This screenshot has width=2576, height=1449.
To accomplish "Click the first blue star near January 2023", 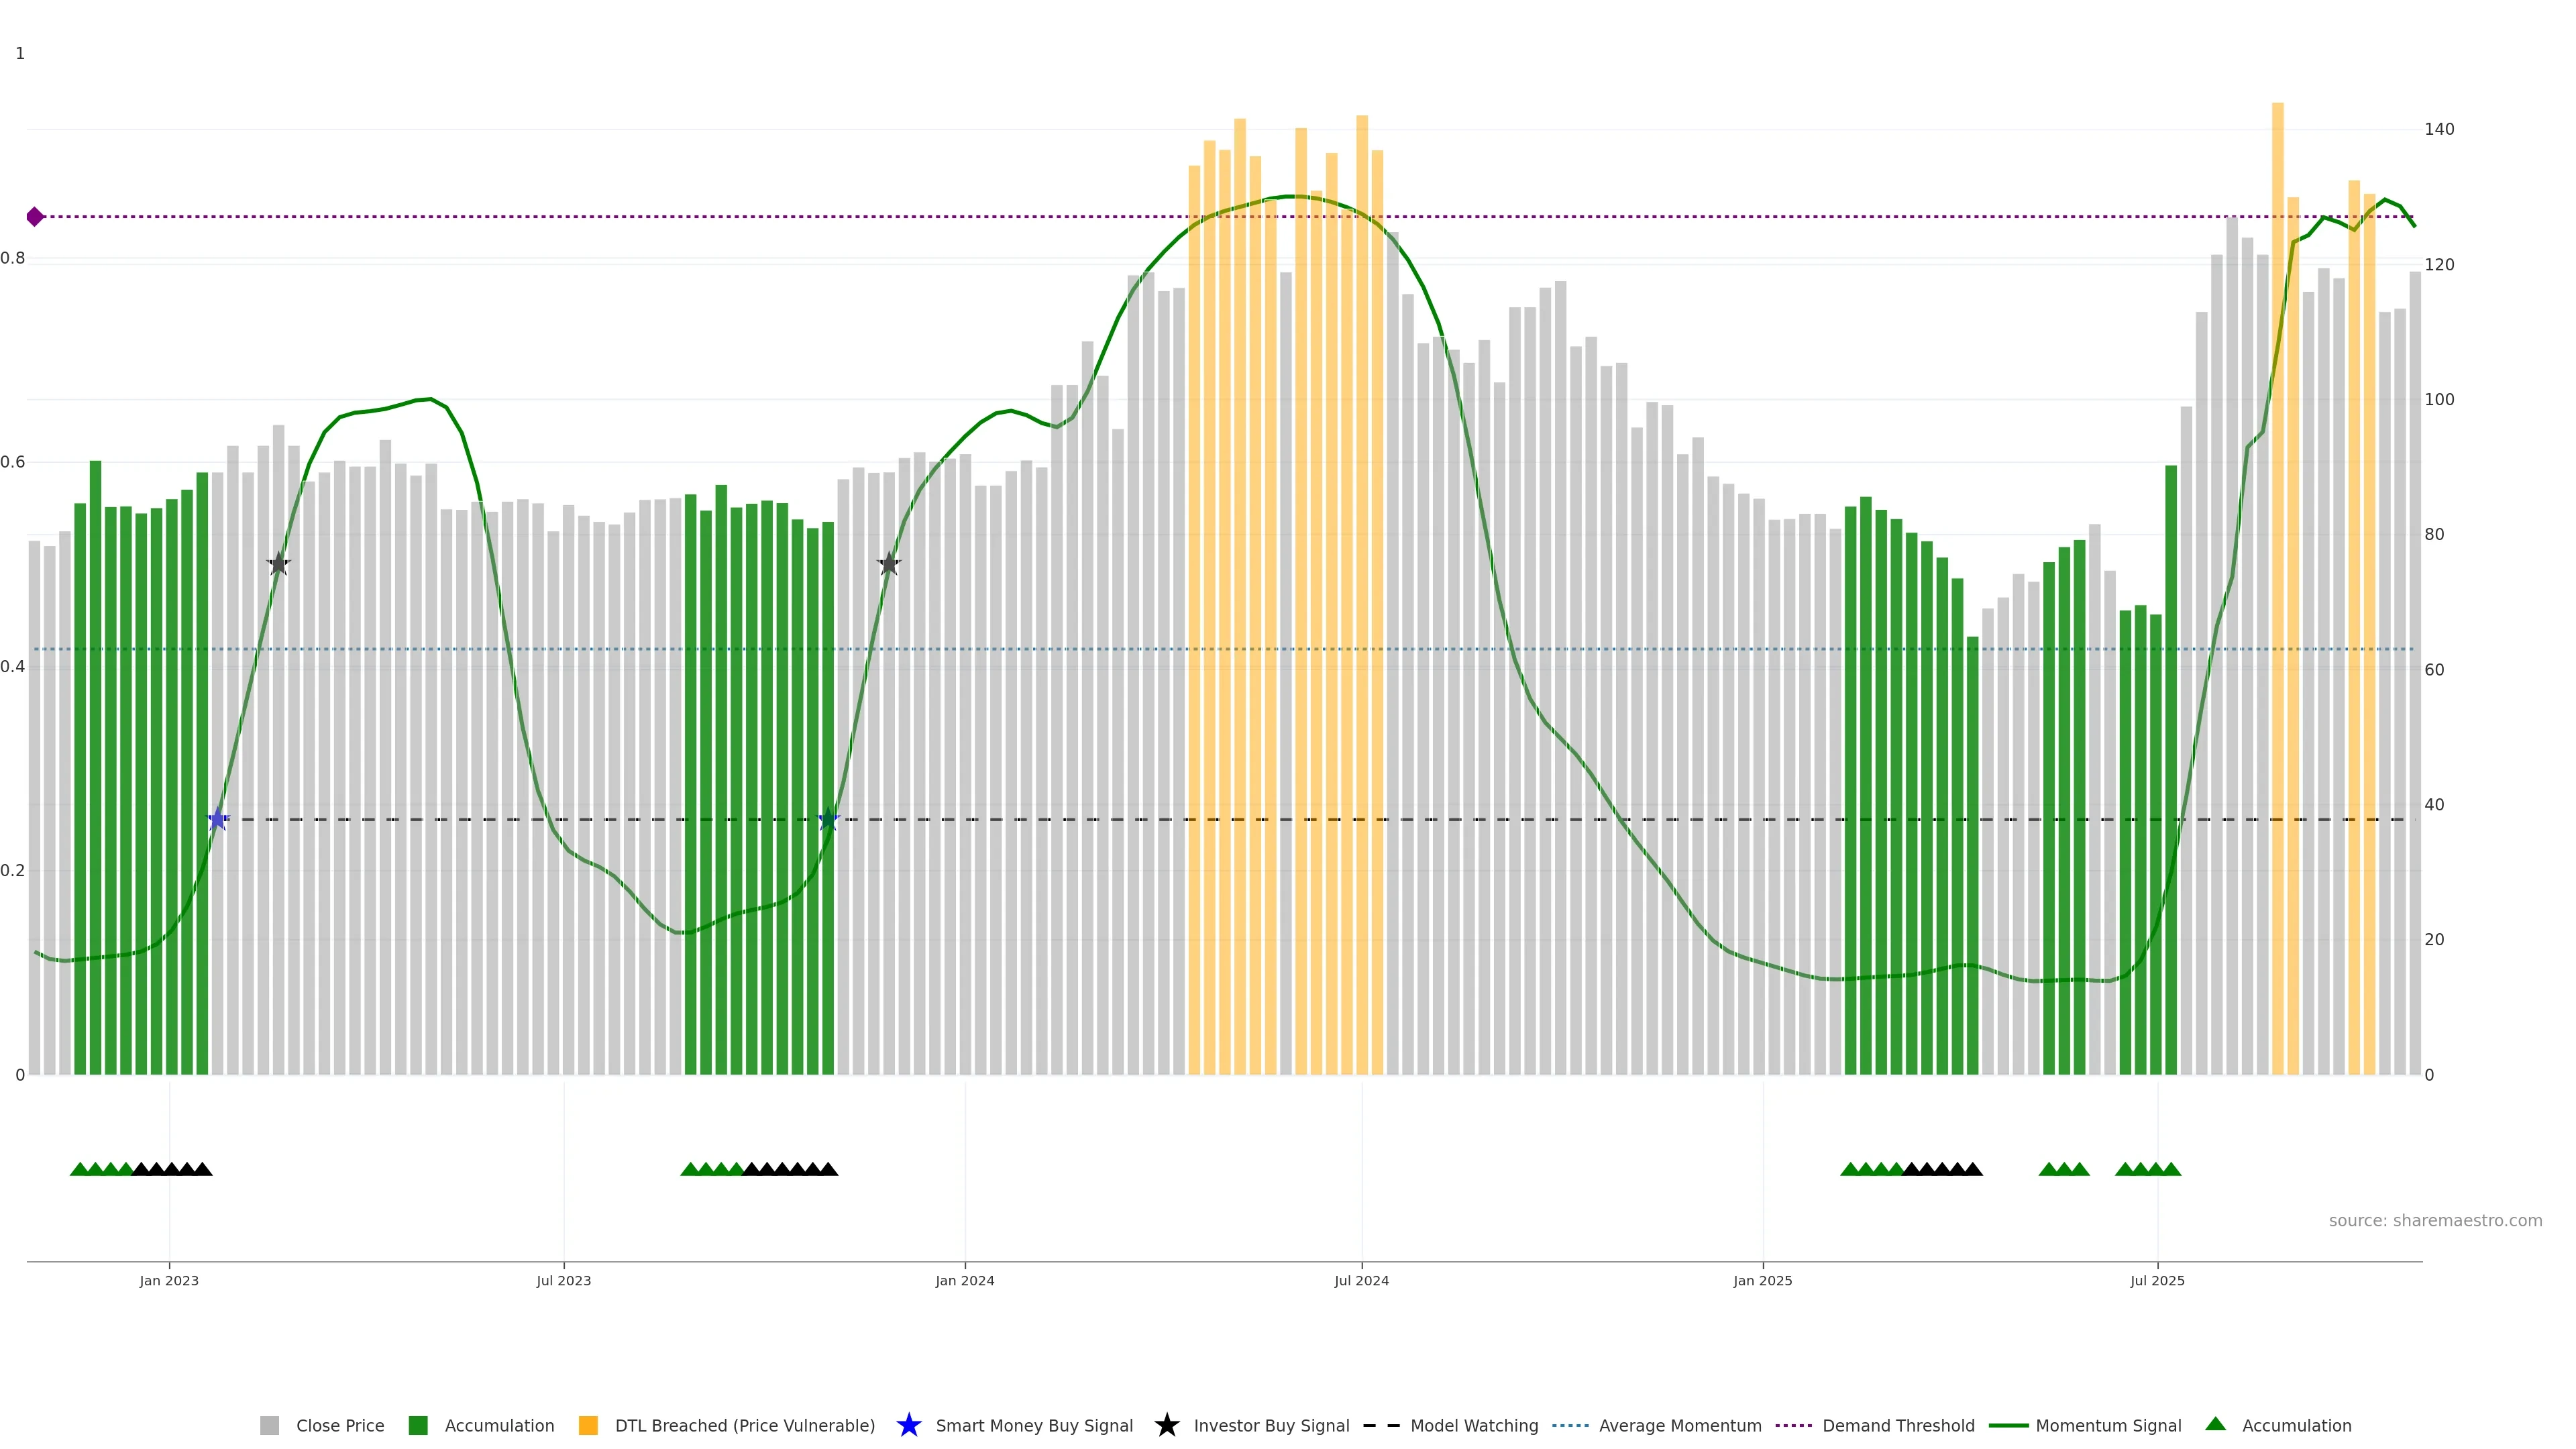I will pyautogui.click(x=218, y=820).
